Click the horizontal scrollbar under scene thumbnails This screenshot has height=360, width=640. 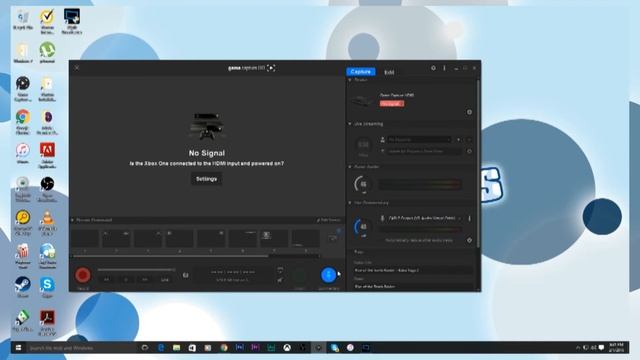[x=171, y=256]
